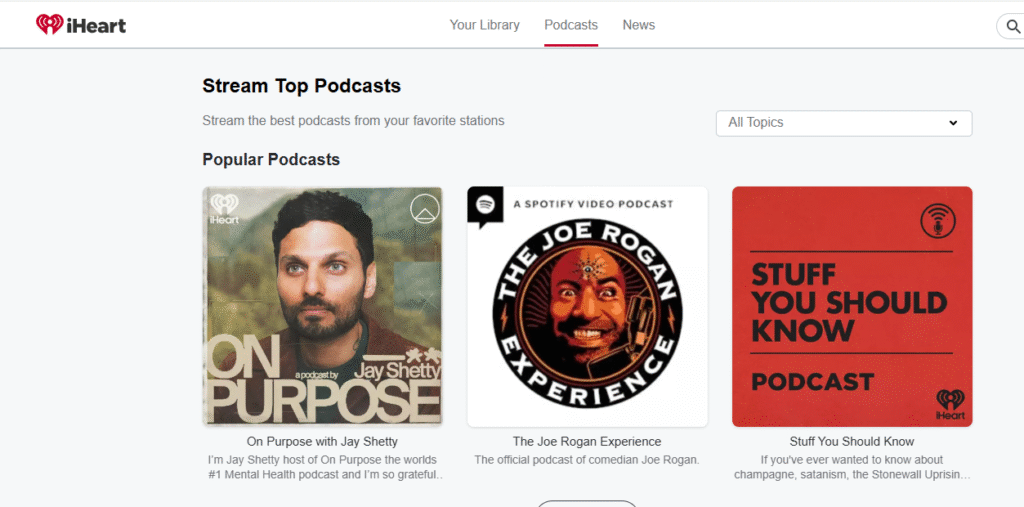
Task: Open the red Stuff You Should Know artwork
Action: (851, 306)
